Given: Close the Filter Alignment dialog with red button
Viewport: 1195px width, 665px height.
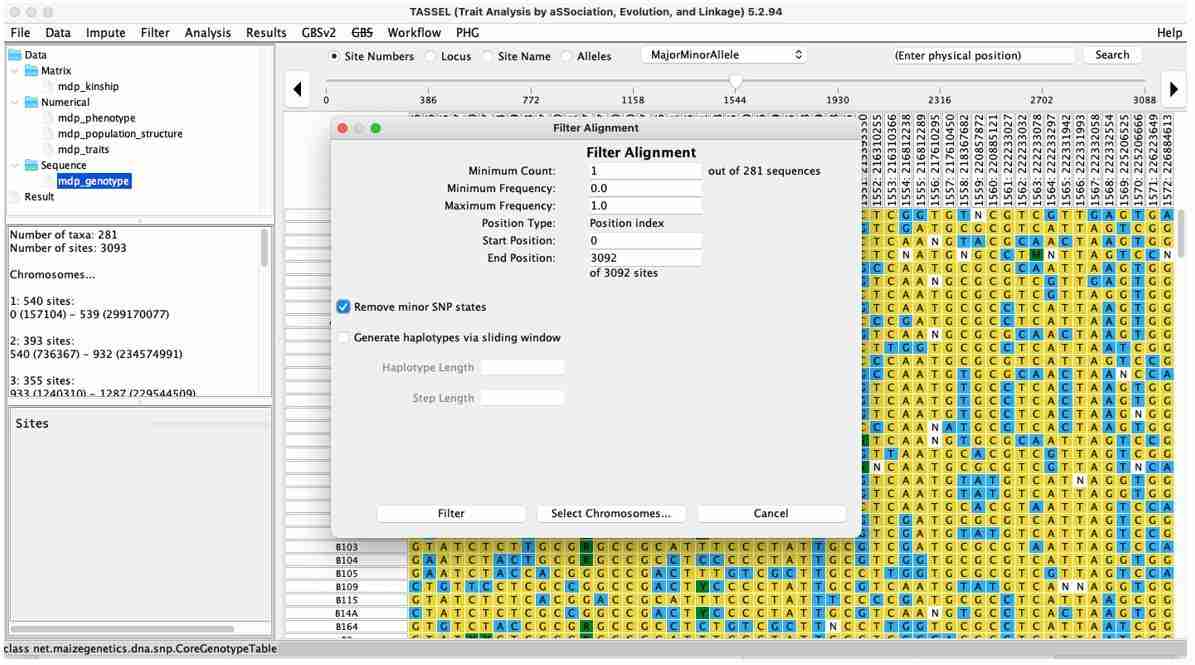Looking at the screenshot, I should tap(343, 128).
